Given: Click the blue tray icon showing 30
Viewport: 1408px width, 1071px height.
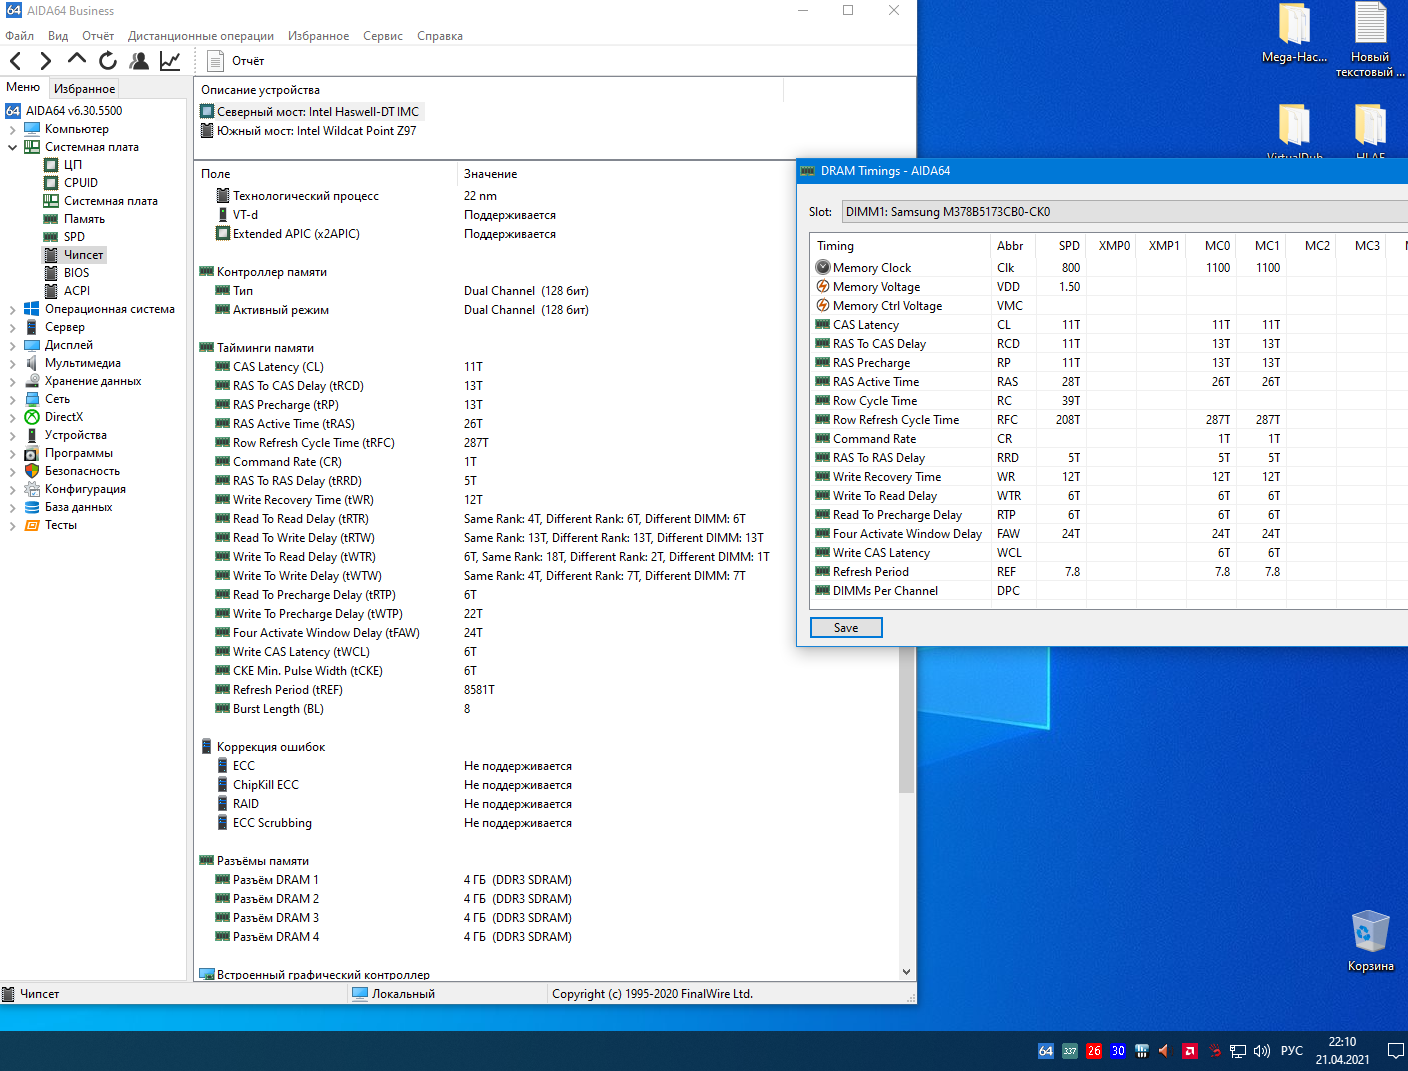Looking at the screenshot, I should pyautogui.click(x=1118, y=1051).
